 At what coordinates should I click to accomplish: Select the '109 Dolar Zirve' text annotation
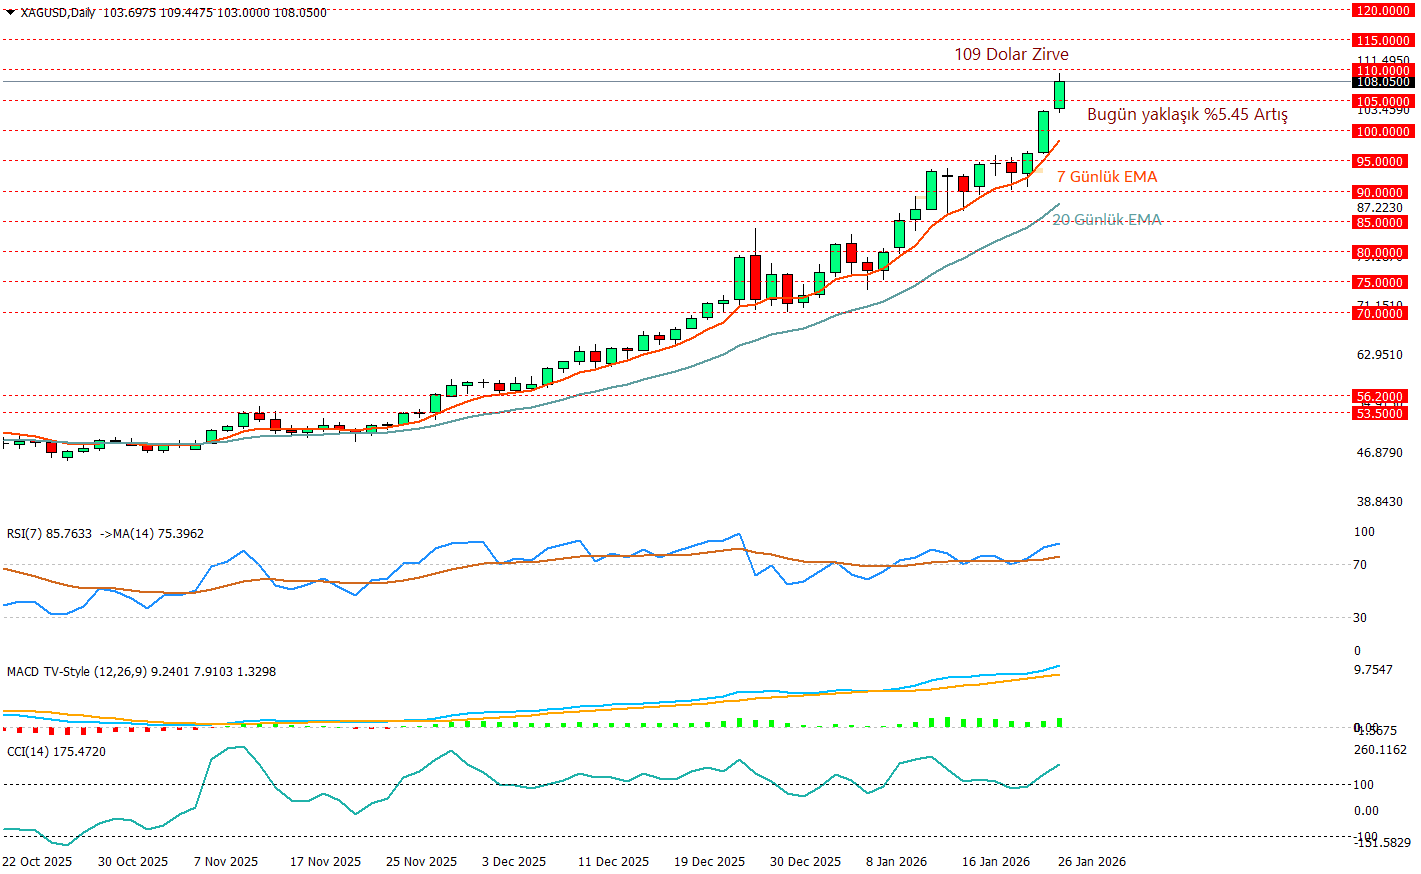[1010, 54]
